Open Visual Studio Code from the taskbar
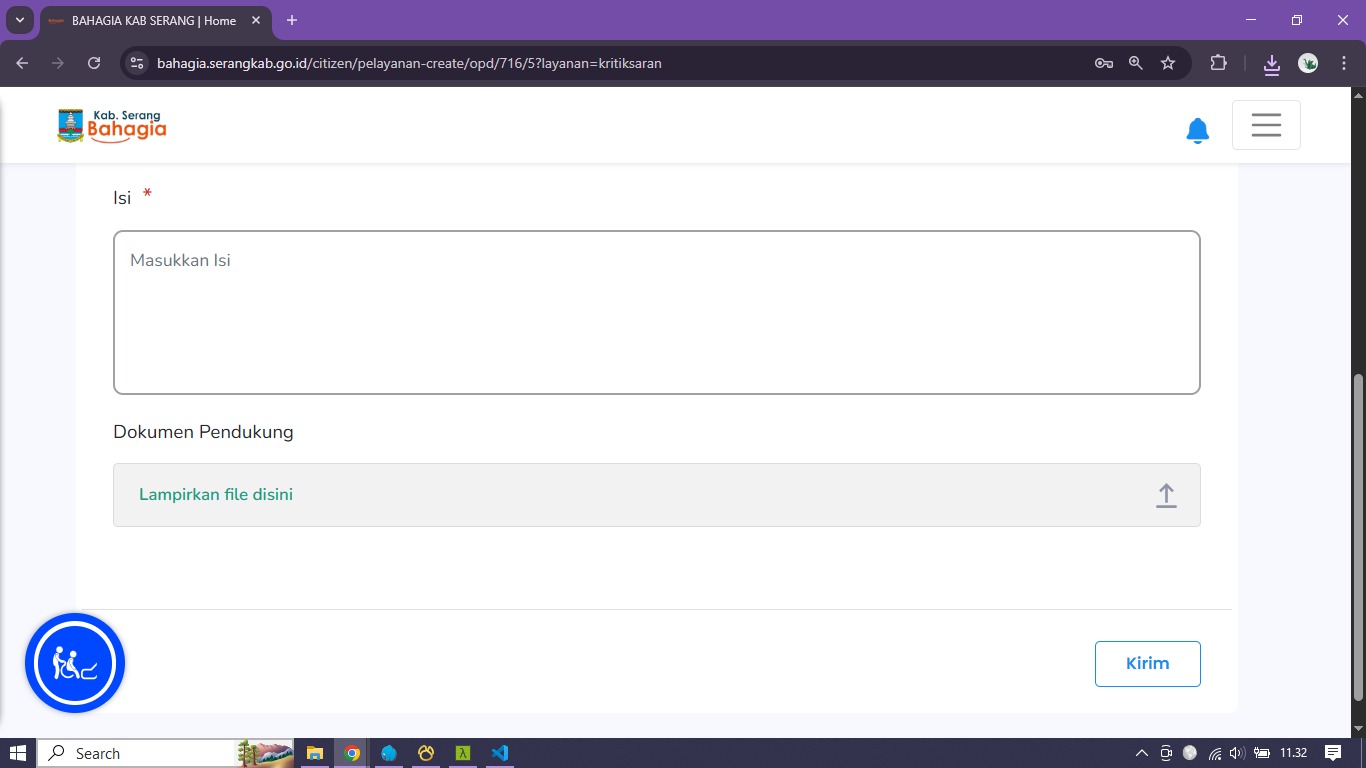Image resolution: width=1366 pixels, height=768 pixels. [x=501, y=753]
